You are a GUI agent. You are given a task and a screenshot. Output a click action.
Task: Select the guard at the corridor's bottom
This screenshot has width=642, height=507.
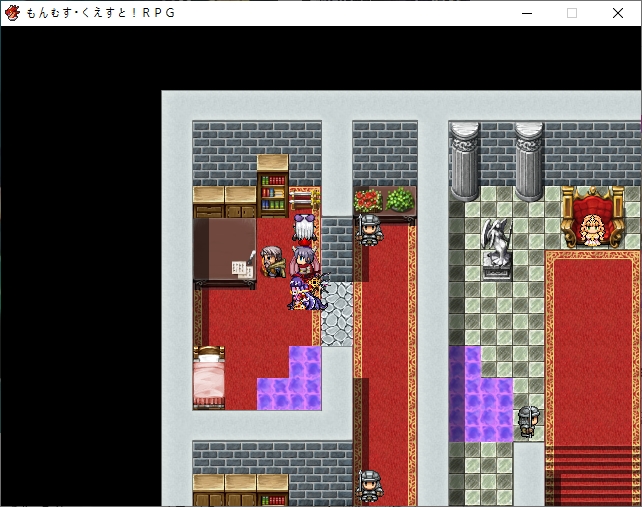click(x=369, y=486)
